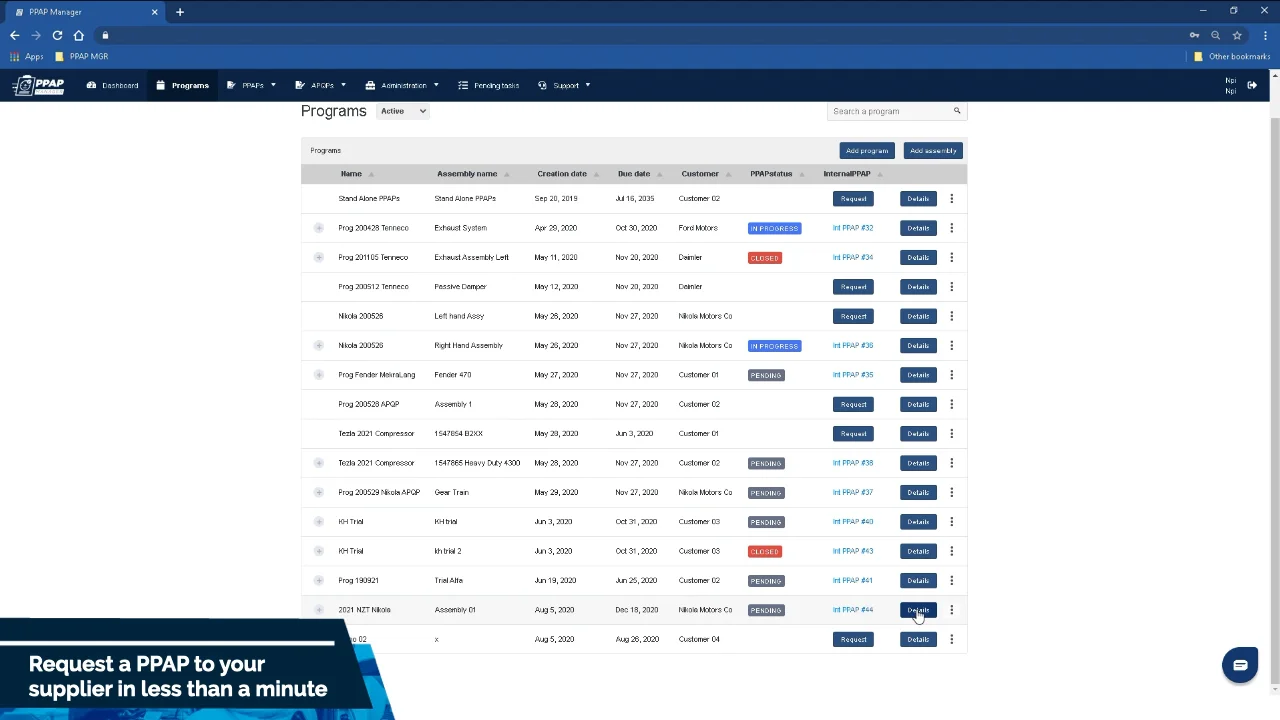
Task: Click the browser home icon
Action: 79,35
